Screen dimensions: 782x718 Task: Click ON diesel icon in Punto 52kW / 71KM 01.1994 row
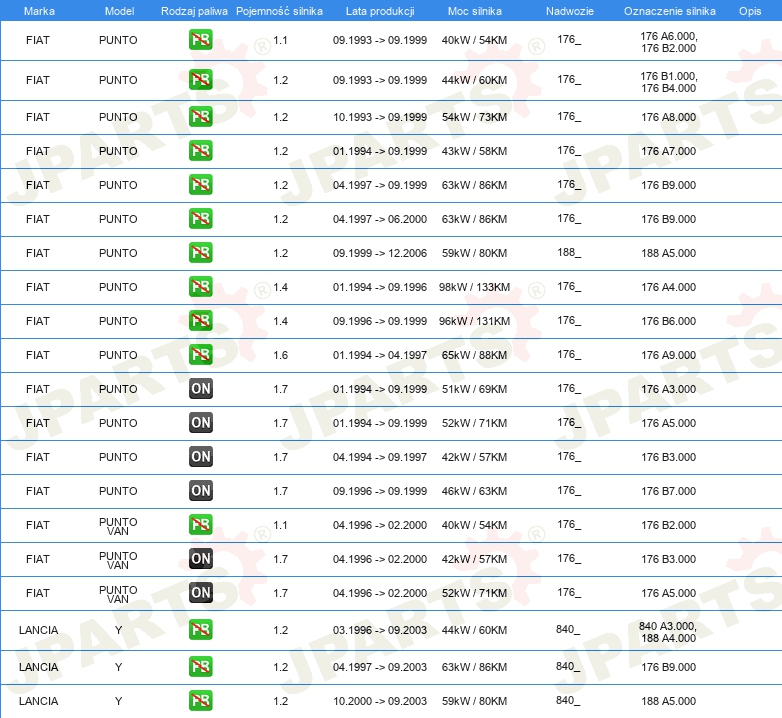pyautogui.click(x=200, y=422)
